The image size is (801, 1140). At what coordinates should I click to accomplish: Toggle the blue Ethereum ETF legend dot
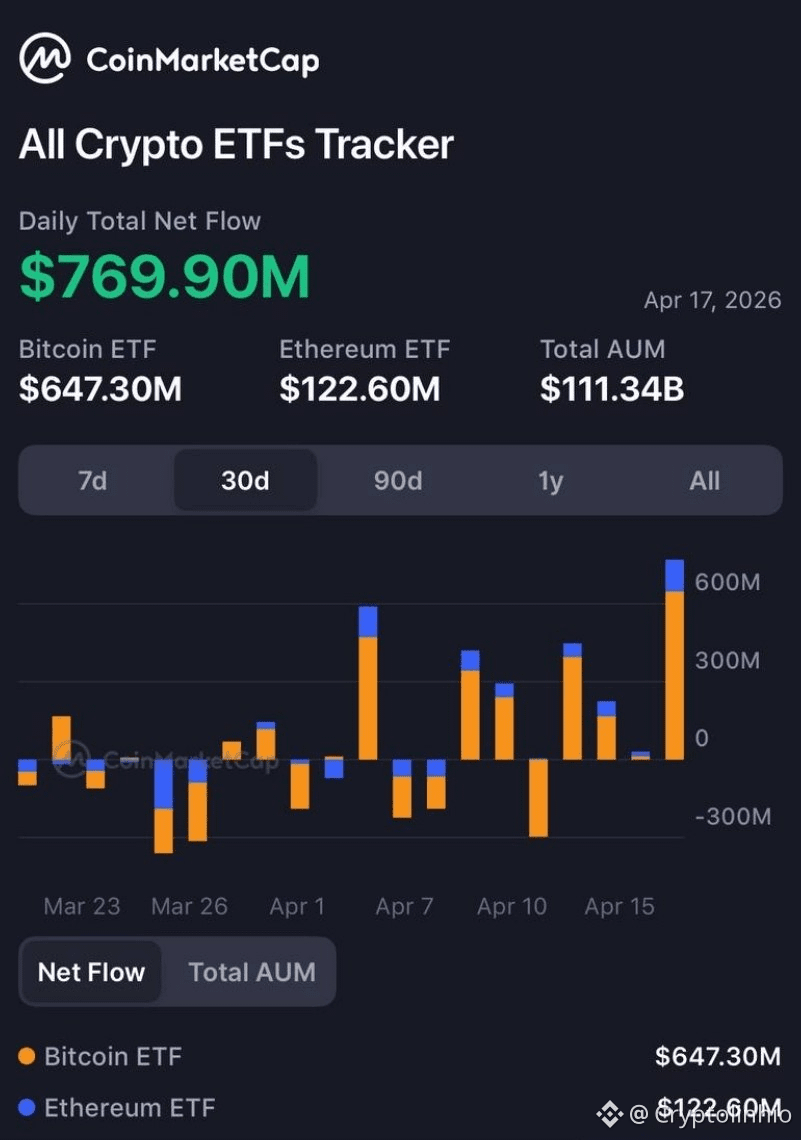tap(27, 1107)
